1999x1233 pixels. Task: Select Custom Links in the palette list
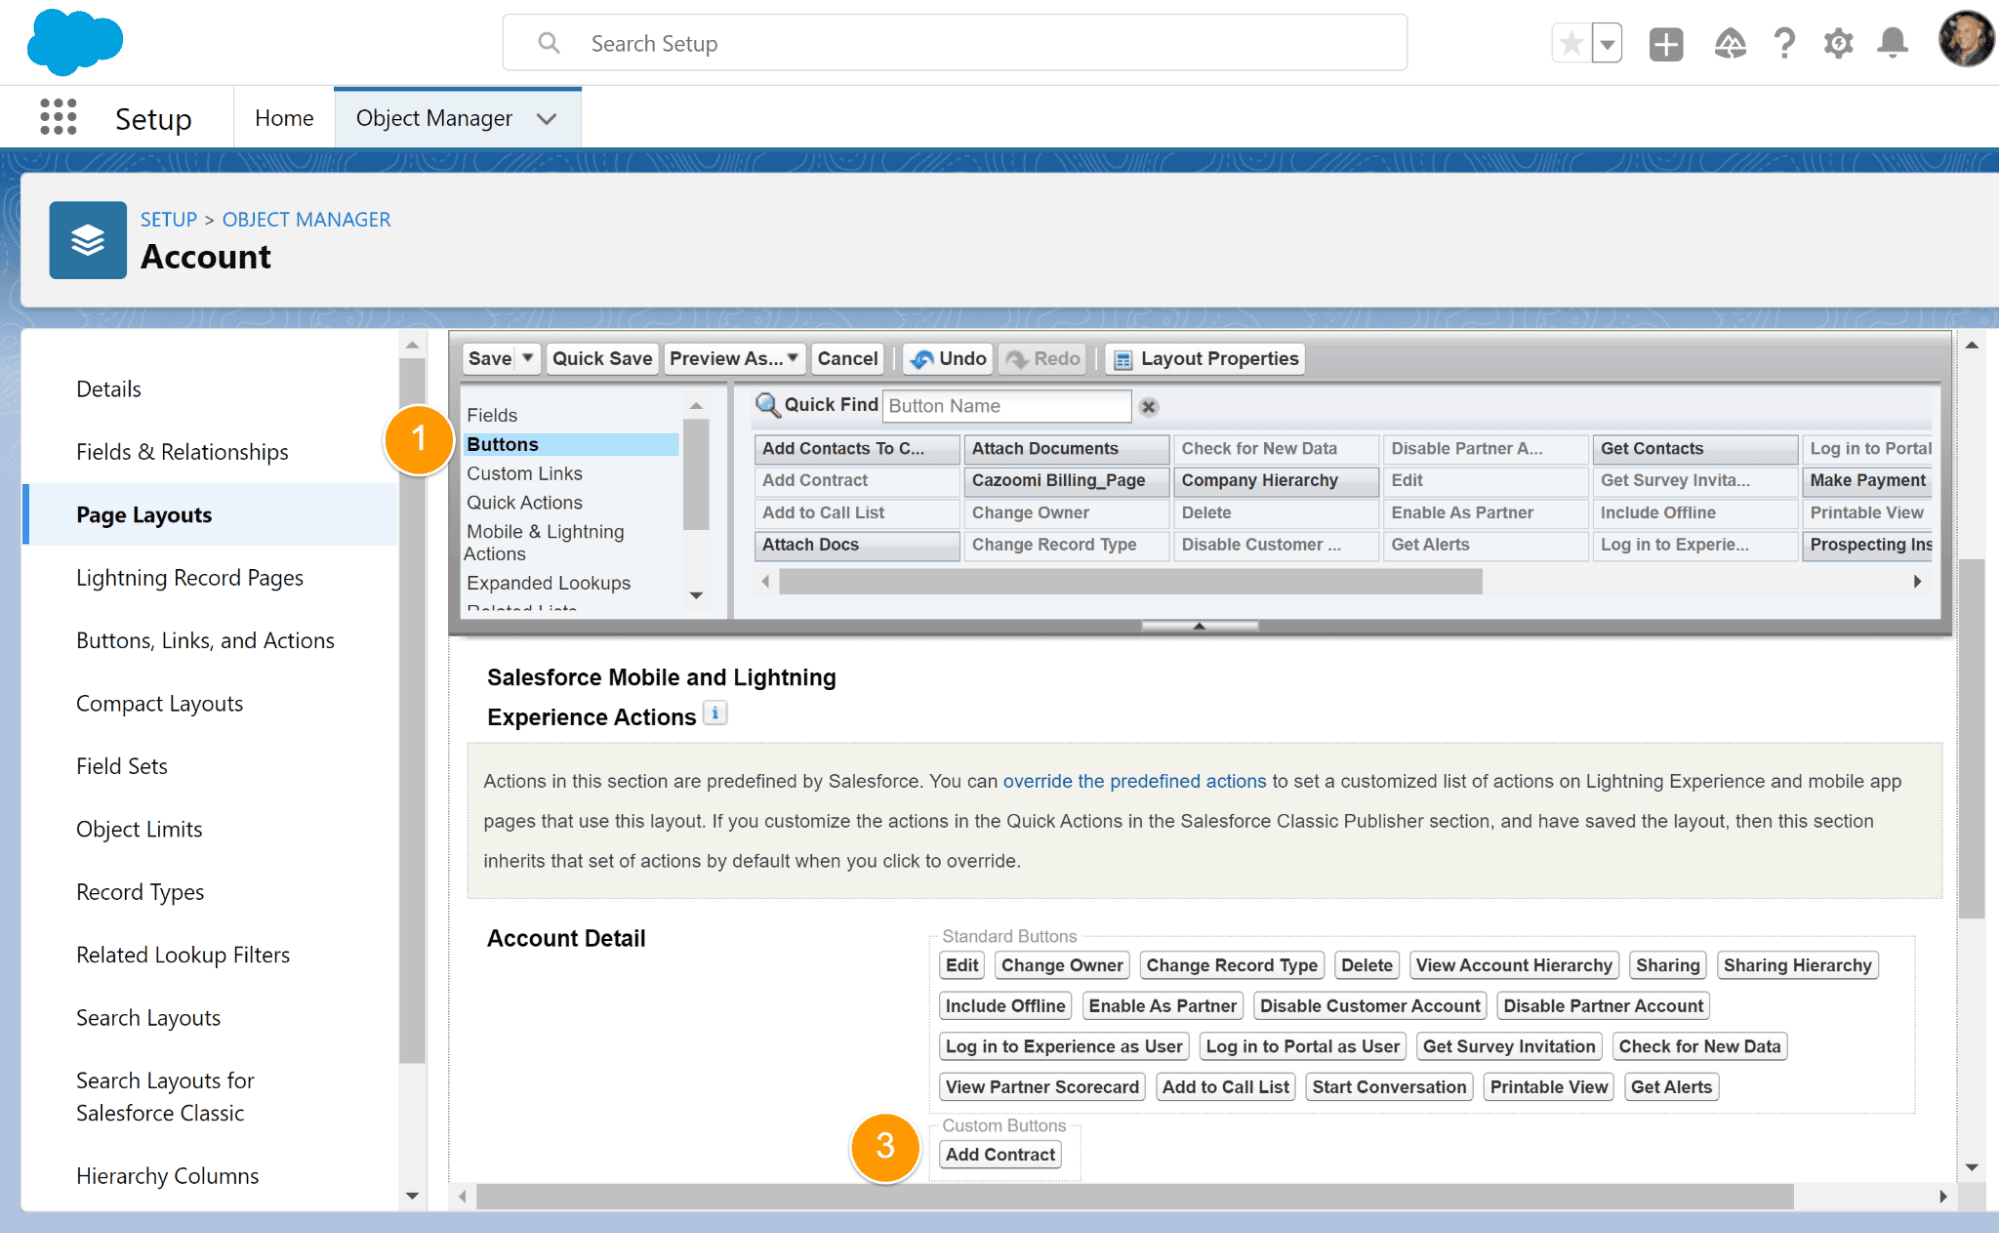point(524,473)
